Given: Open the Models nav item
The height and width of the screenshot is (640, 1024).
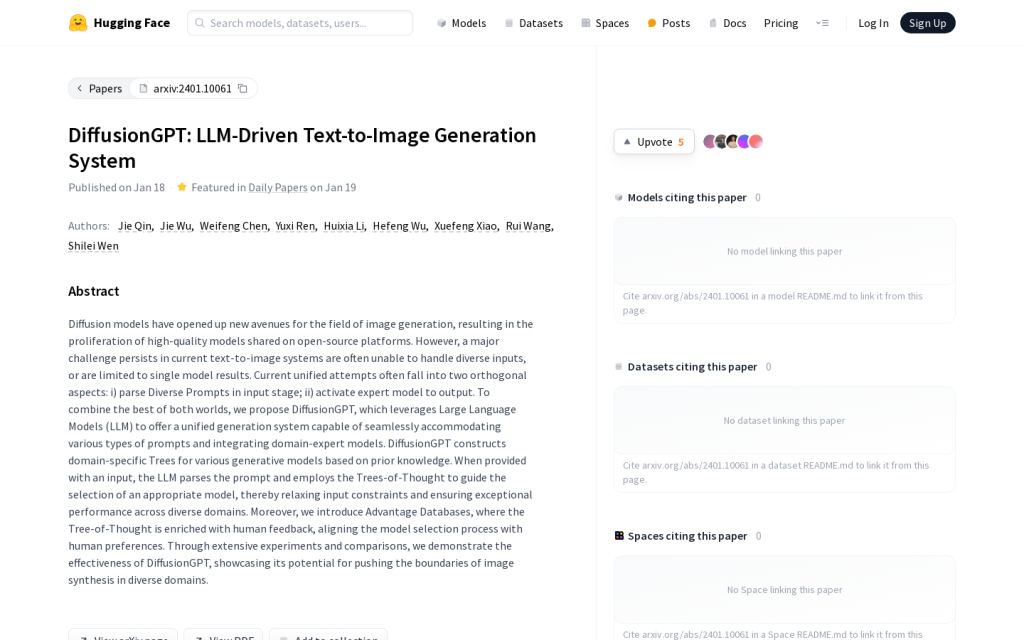Looking at the screenshot, I should pos(461,23).
